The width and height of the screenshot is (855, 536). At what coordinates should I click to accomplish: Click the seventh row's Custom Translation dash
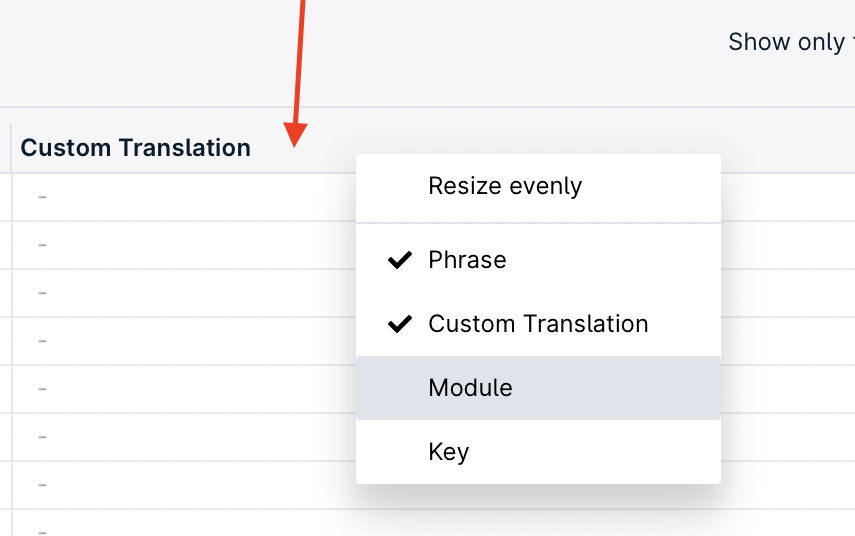(x=43, y=485)
